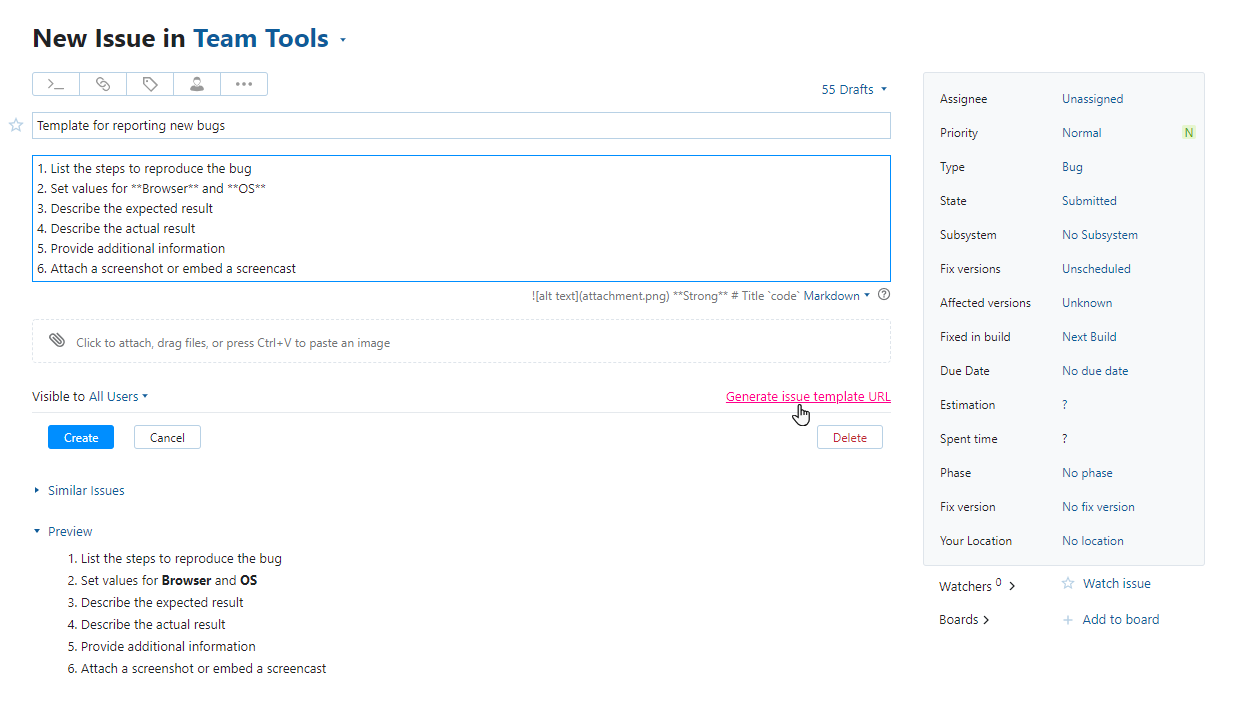Open the 55 Drafts dropdown
1237x705 pixels.
coord(853,89)
